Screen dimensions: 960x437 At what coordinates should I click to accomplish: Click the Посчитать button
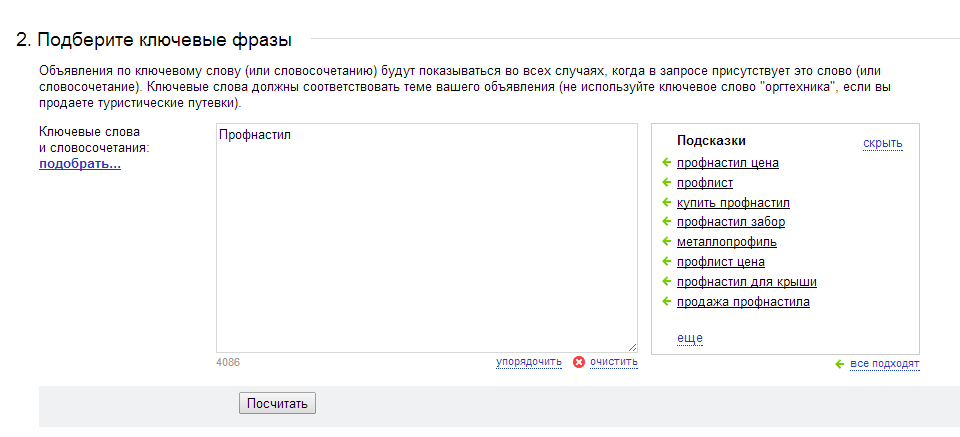277,403
